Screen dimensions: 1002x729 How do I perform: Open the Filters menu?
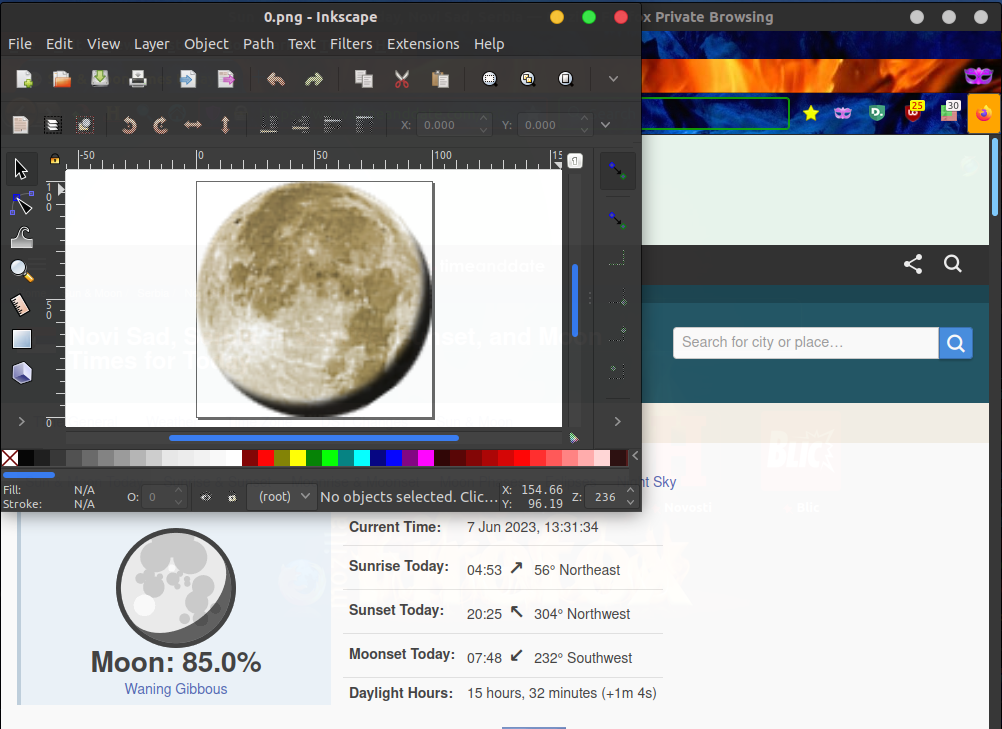coord(351,44)
